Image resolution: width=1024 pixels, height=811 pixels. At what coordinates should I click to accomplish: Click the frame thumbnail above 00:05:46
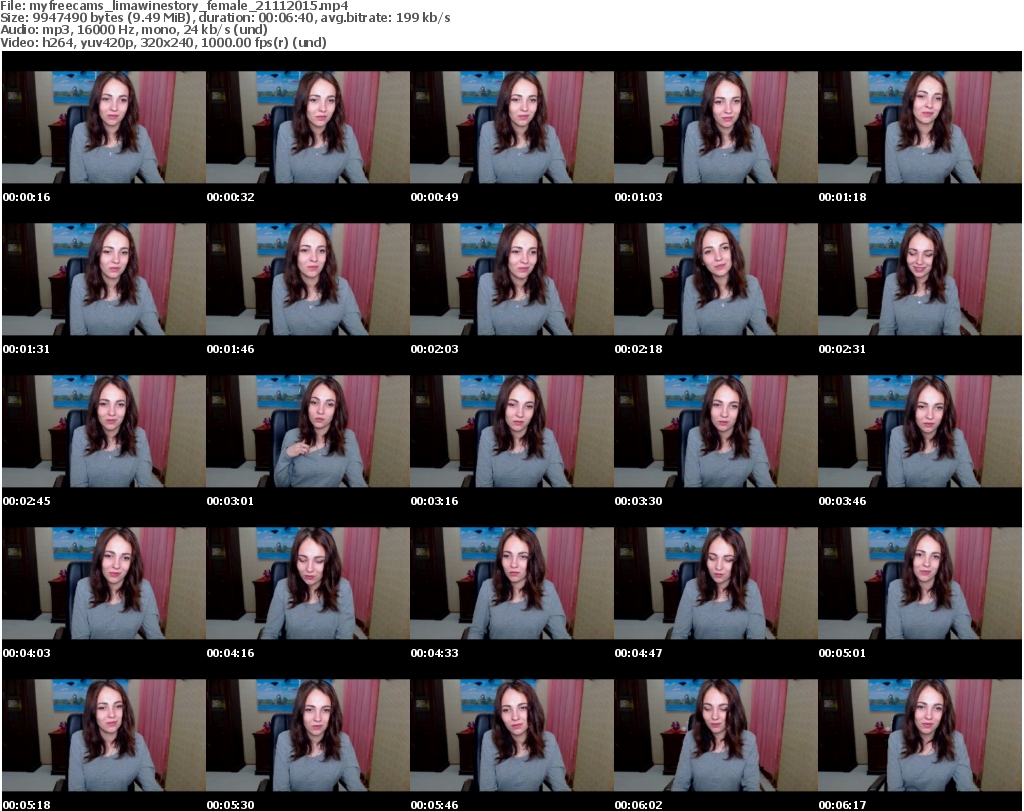click(x=512, y=736)
